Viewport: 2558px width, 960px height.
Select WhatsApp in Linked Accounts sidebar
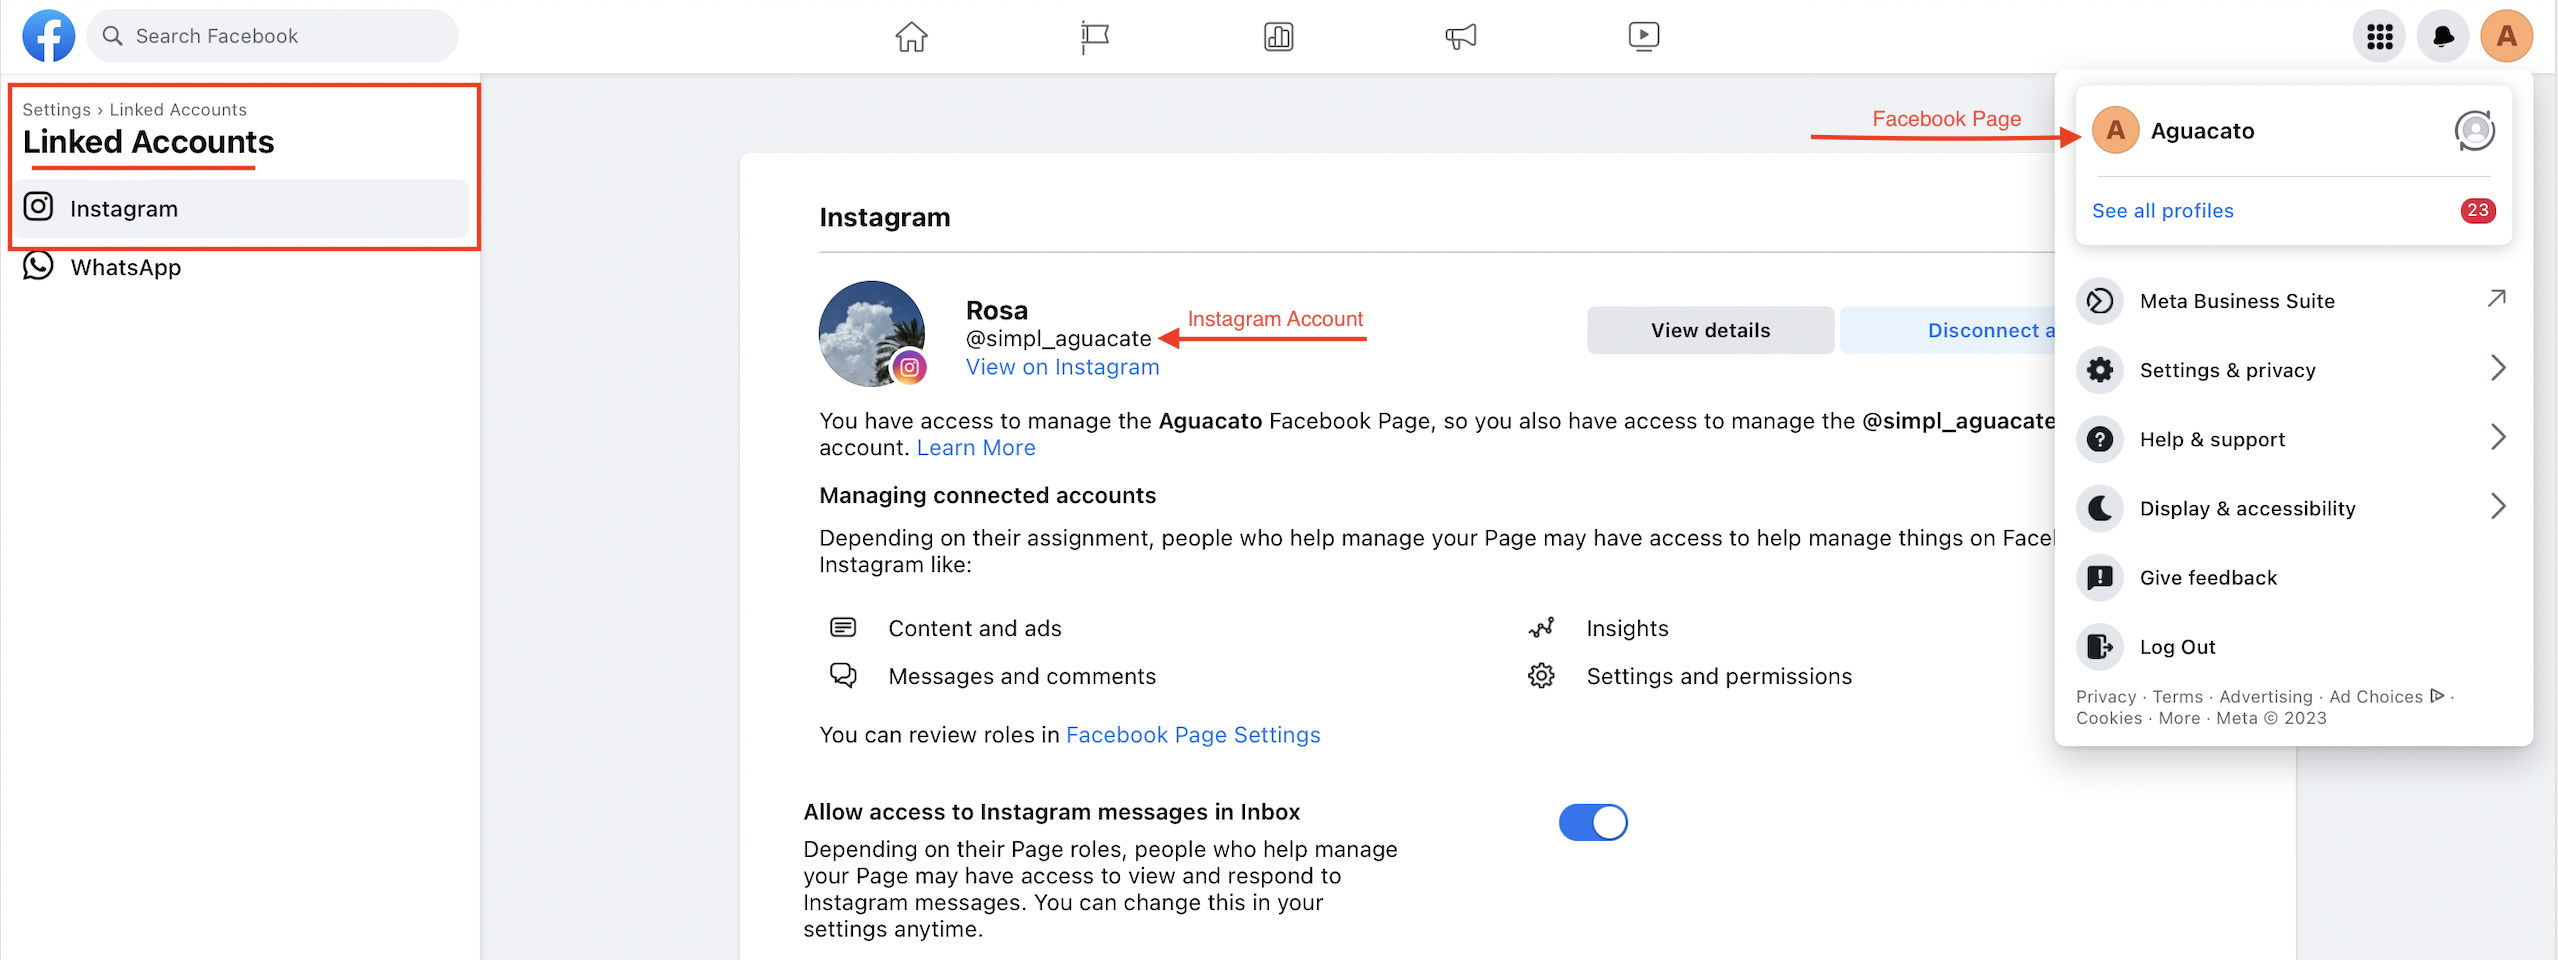point(240,267)
